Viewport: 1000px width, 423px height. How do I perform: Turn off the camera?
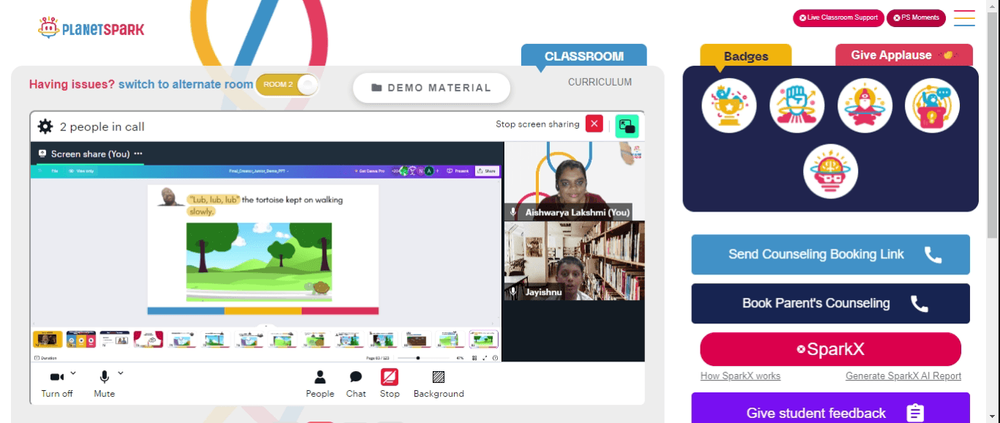(57, 384)
